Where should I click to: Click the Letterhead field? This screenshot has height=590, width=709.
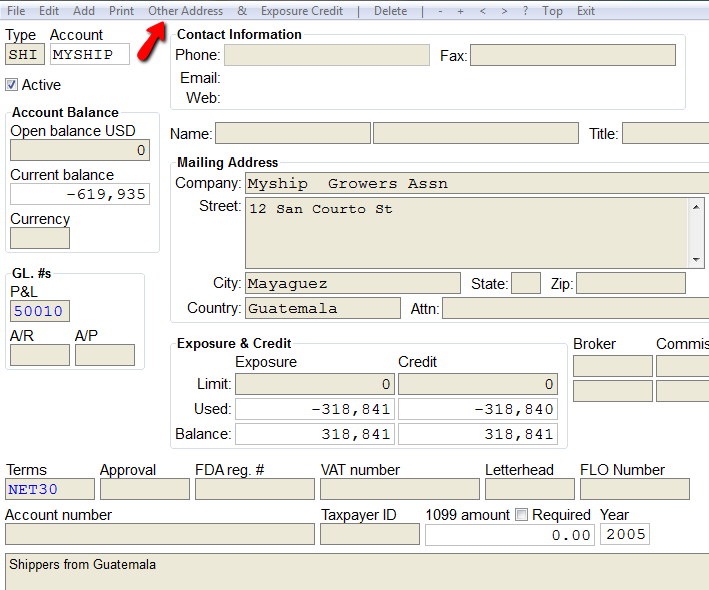point(530,489)
